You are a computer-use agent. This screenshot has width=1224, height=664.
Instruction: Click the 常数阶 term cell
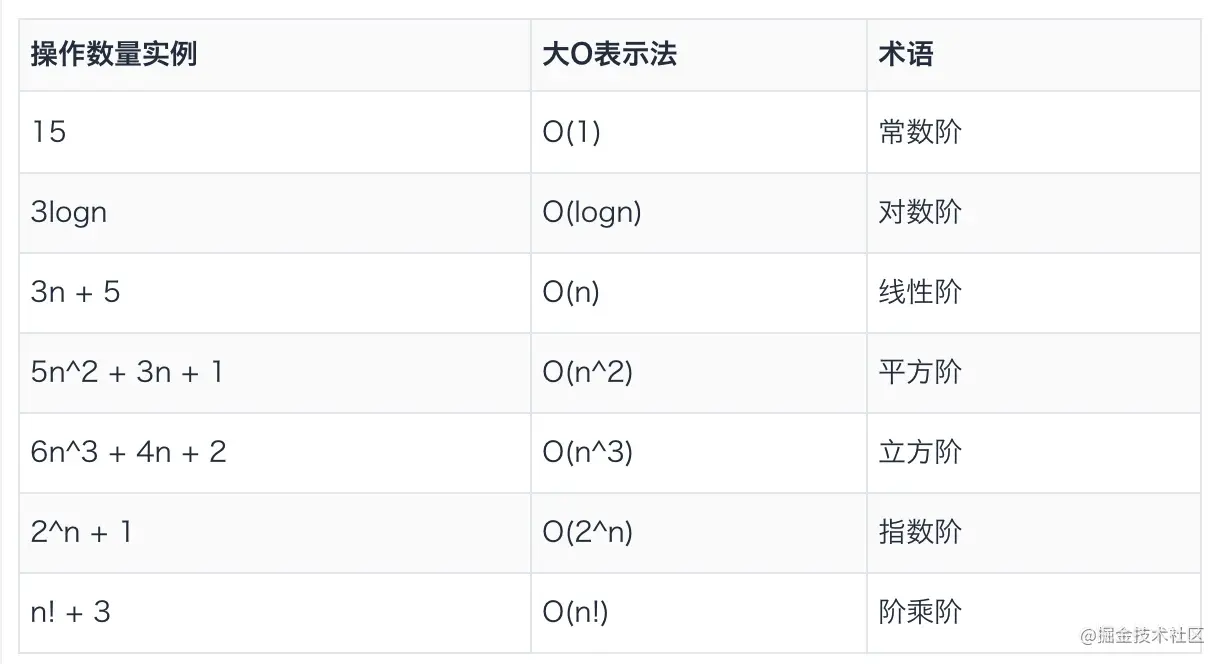[x=1034, y=132]
